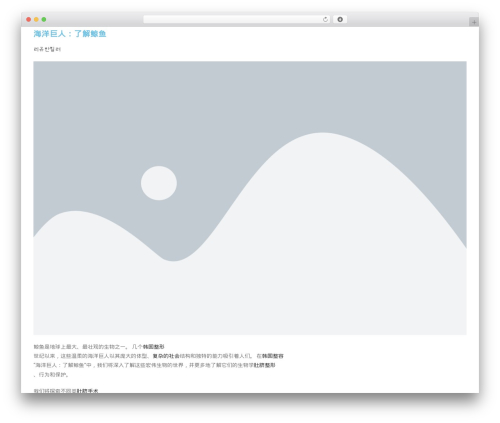This screenshot has height=423, width=500.
Task: Maximize the browser window with the green button
Action: pos(44,19)
